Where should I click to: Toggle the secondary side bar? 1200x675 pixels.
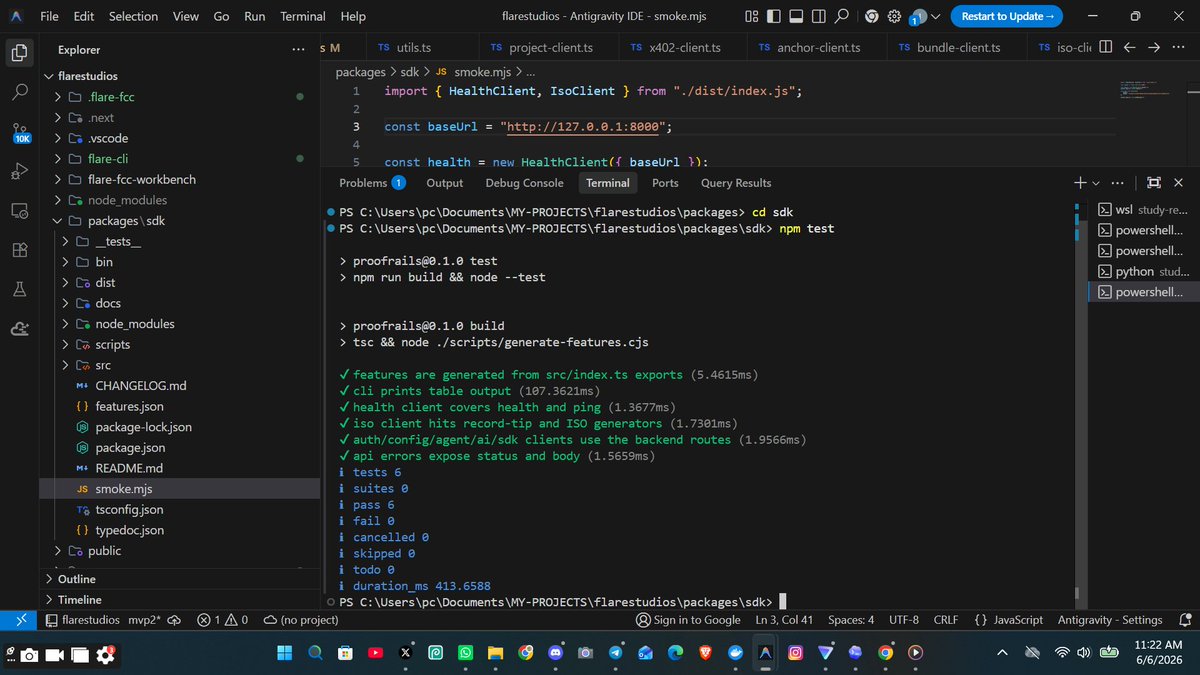(819, 16)
